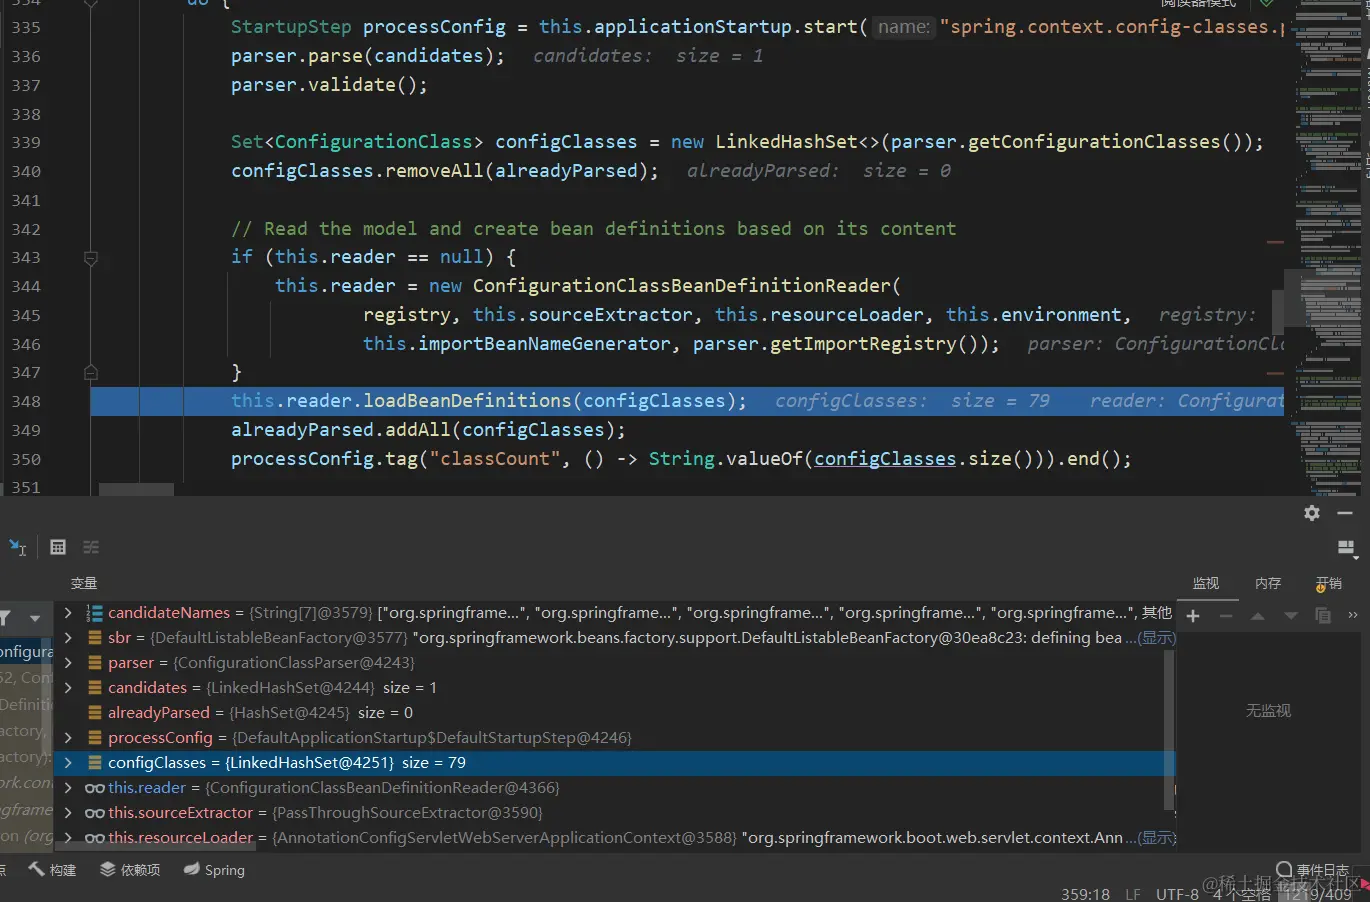Expand the candidates variable node
The image size is (1370, 902).
pyautogui.click(x=68, y=688)
